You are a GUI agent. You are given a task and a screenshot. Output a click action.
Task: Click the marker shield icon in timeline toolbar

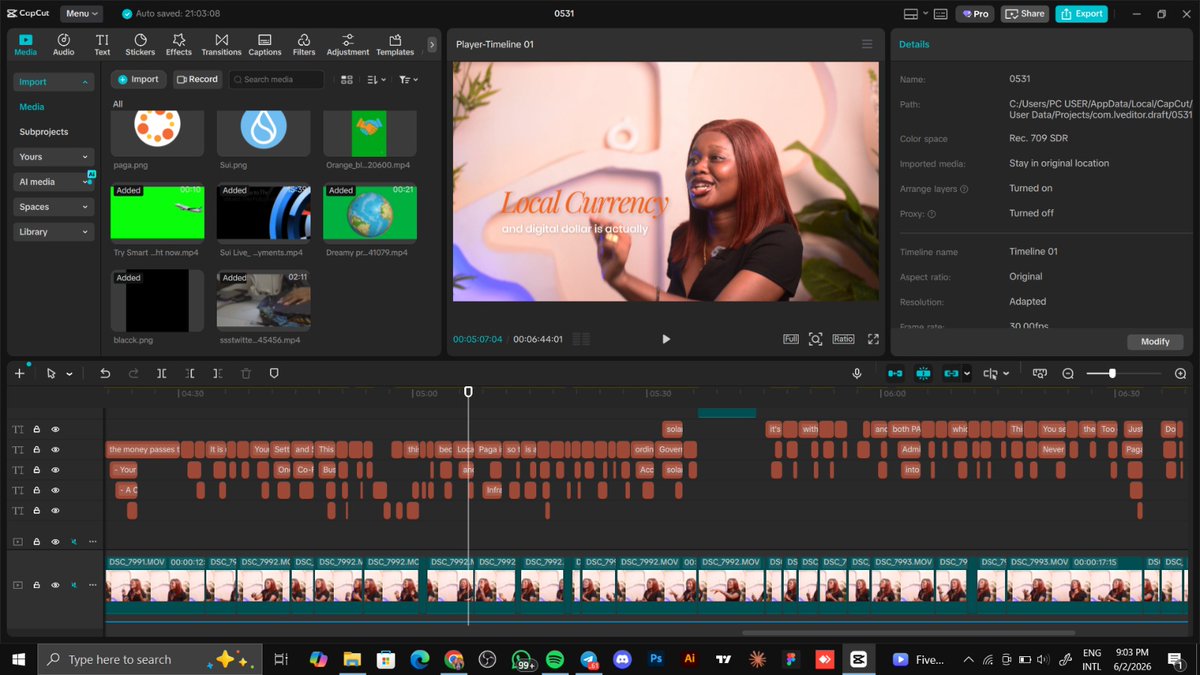coord(274,373)
